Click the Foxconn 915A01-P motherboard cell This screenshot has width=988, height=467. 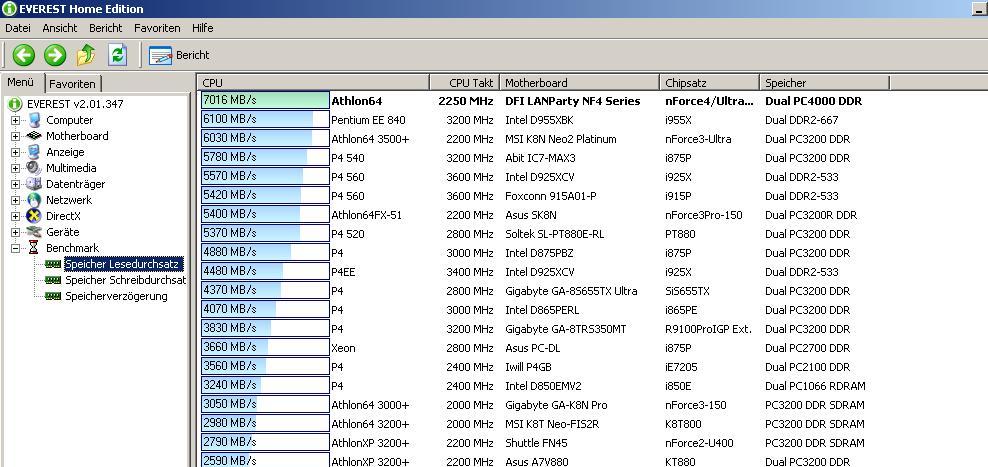pyautogui.click(x=551, y=196)
